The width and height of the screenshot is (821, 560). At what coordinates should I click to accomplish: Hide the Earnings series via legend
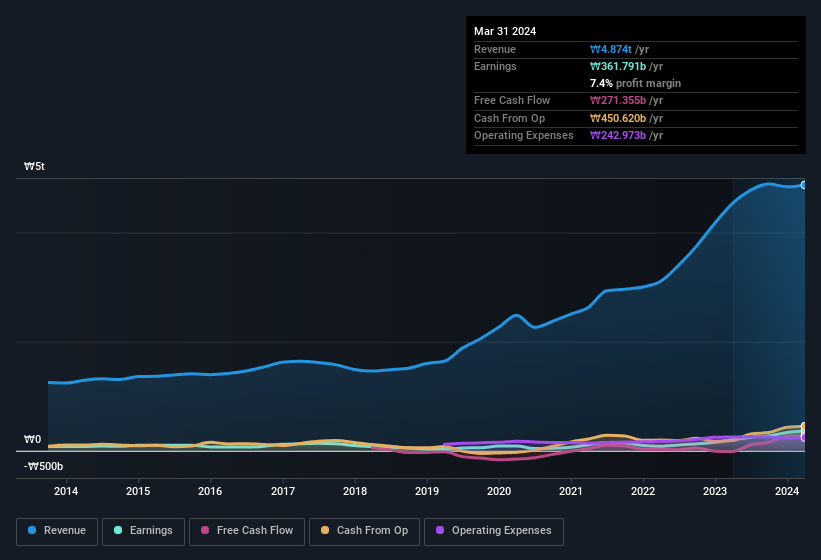pyautogui.click(x=144, y=531)
